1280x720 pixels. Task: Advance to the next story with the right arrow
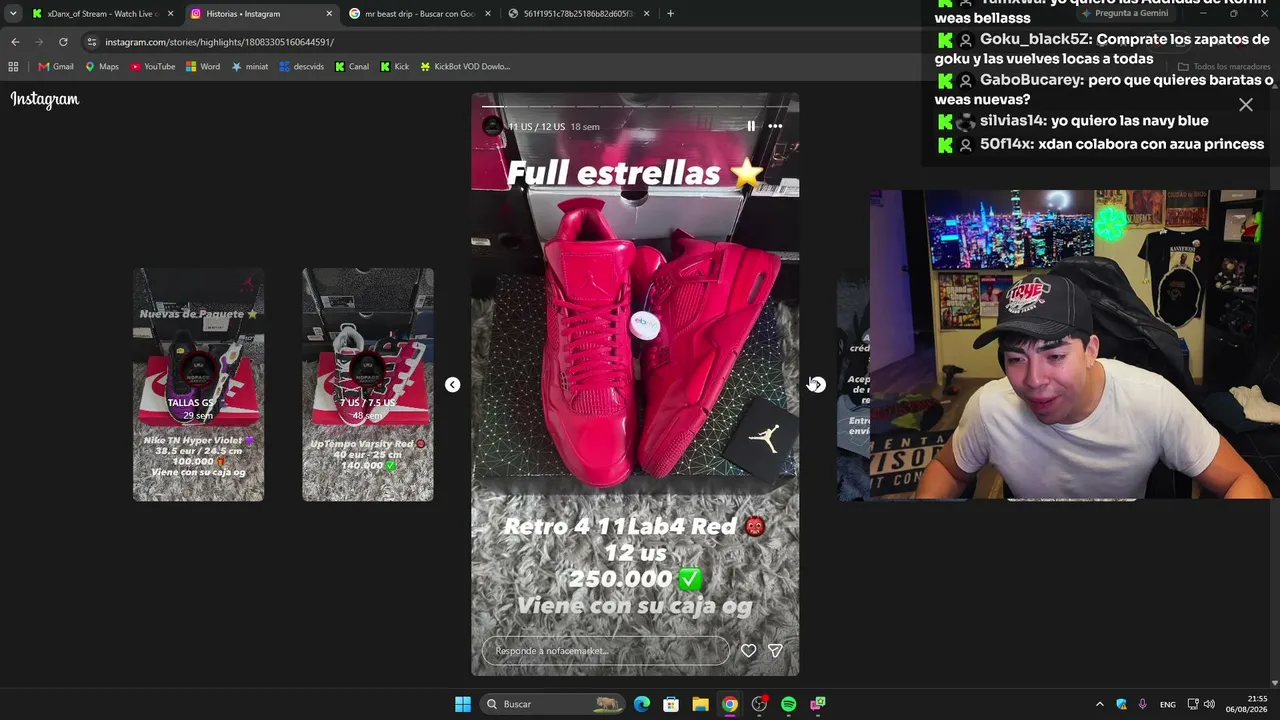[x=817, y=385]
